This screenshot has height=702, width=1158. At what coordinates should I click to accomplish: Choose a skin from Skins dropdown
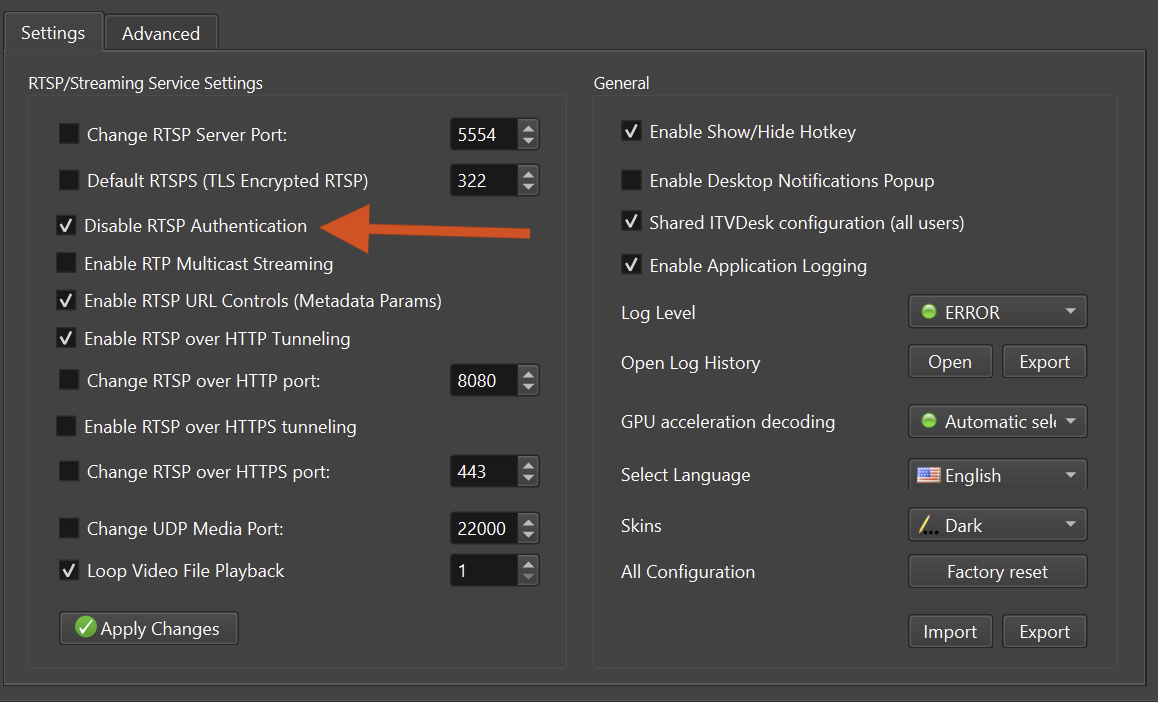[997, 525]
